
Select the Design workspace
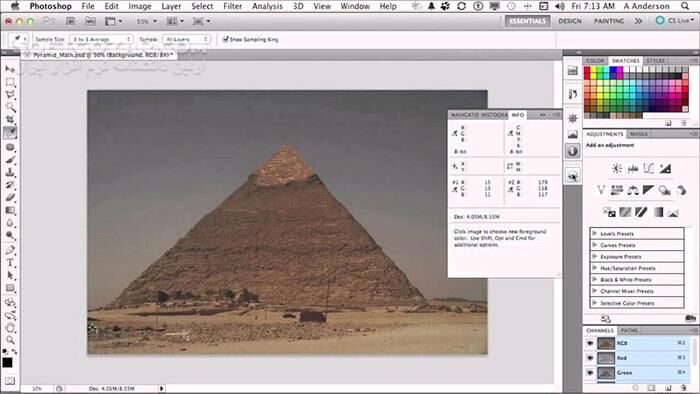570,21
